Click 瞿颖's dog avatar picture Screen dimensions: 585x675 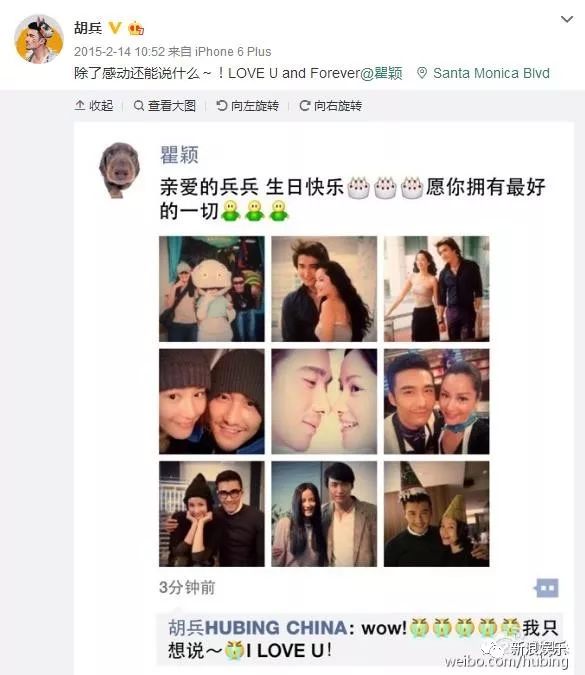119,170
